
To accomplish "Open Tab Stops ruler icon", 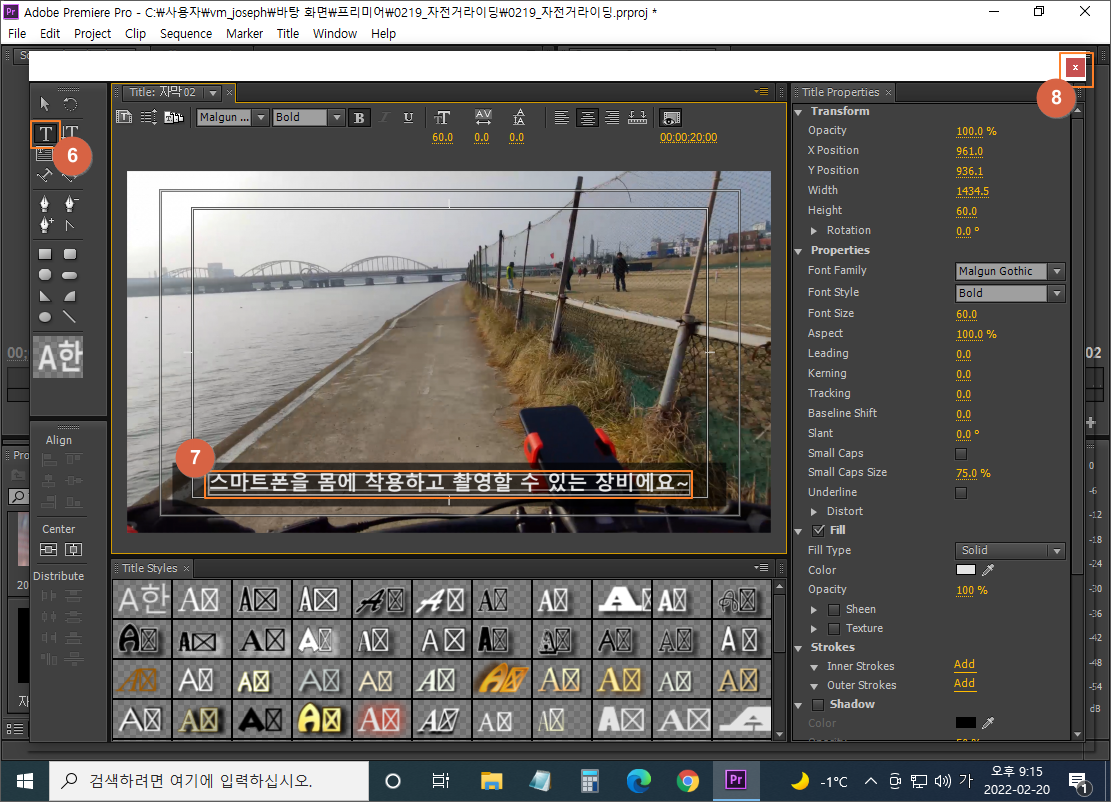I will point(638,118).
